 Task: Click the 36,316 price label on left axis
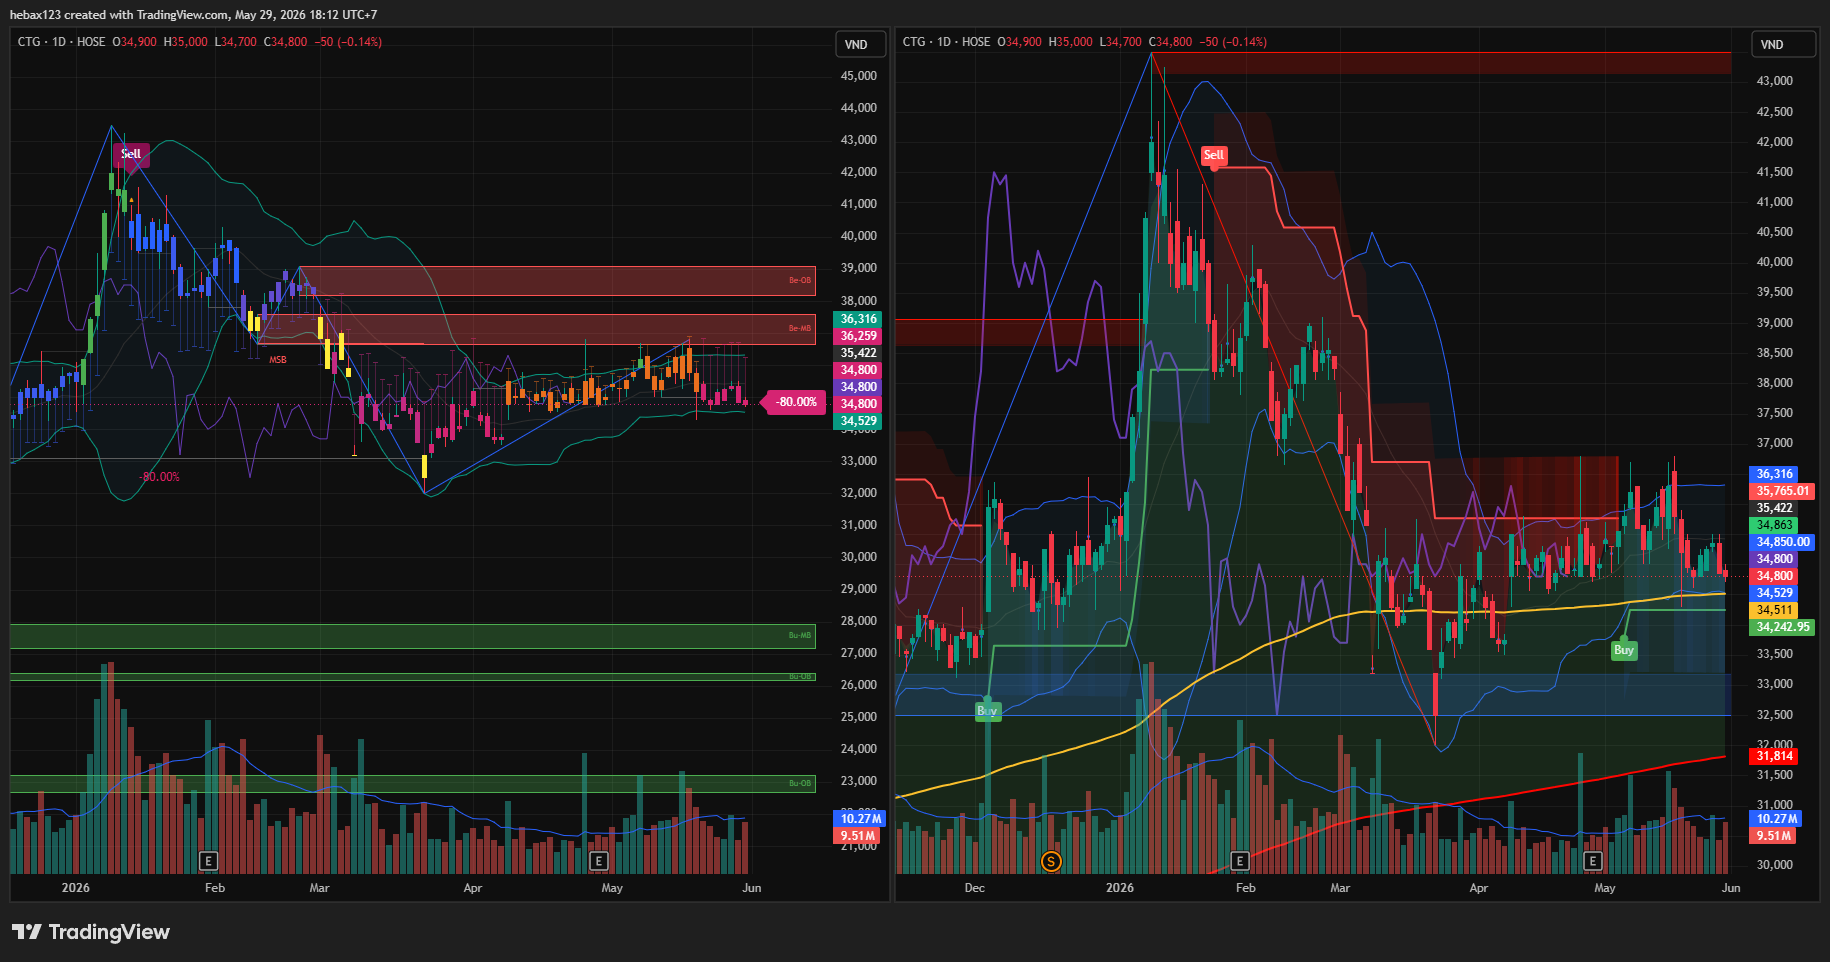(x=858, y=319)
